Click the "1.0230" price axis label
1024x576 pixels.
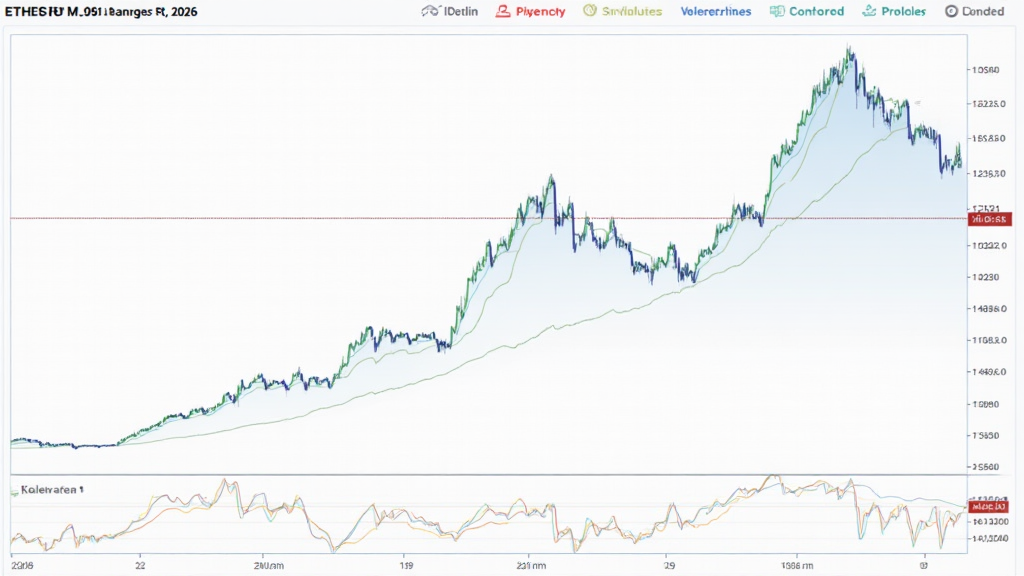(987, 277)
